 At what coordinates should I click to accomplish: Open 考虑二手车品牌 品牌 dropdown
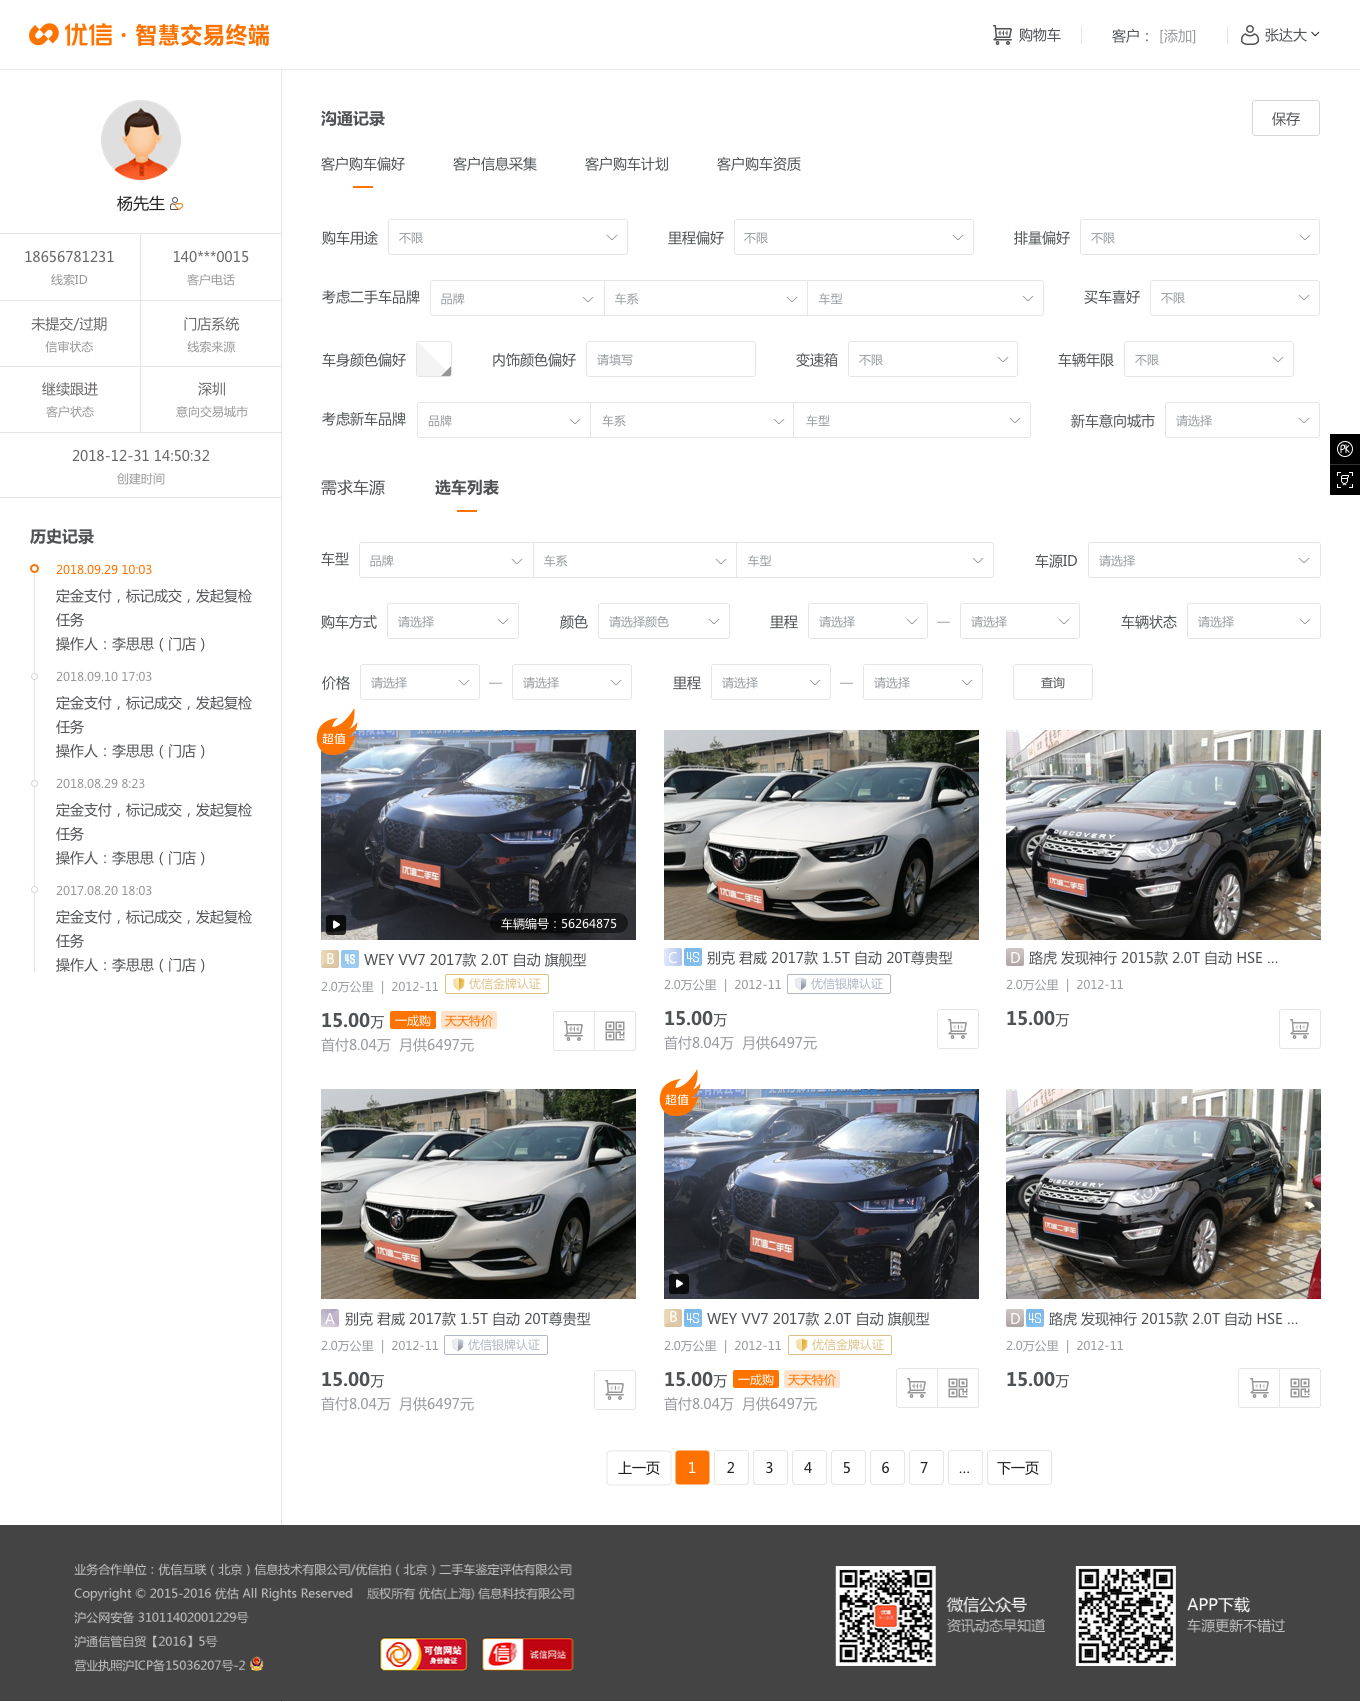[517, 299]
